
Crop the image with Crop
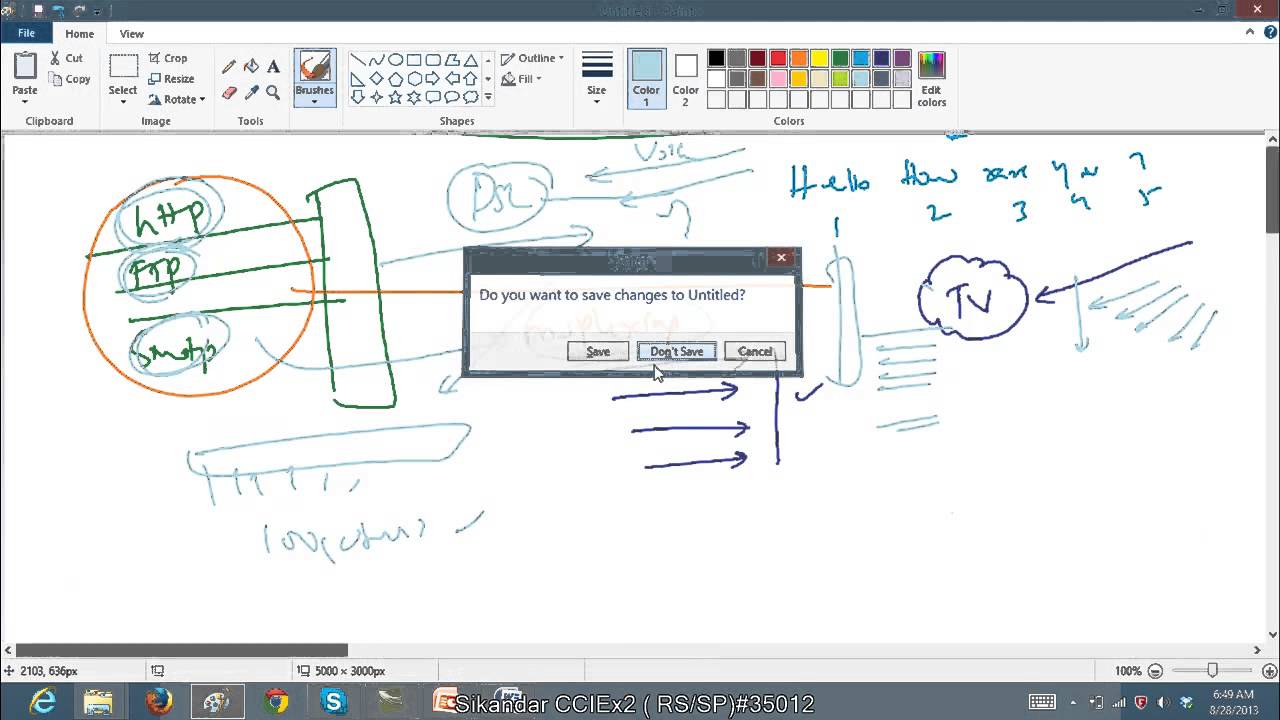tap(168, 58)
